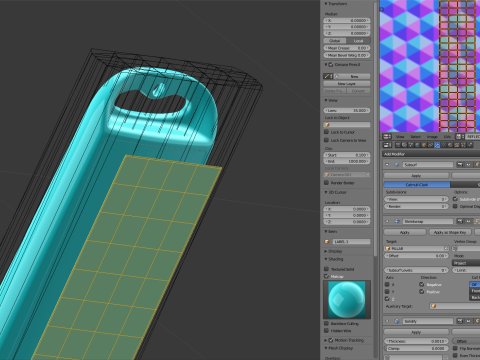Open View menu in UV editor header

pyautogui.click(x=400, y=137)
